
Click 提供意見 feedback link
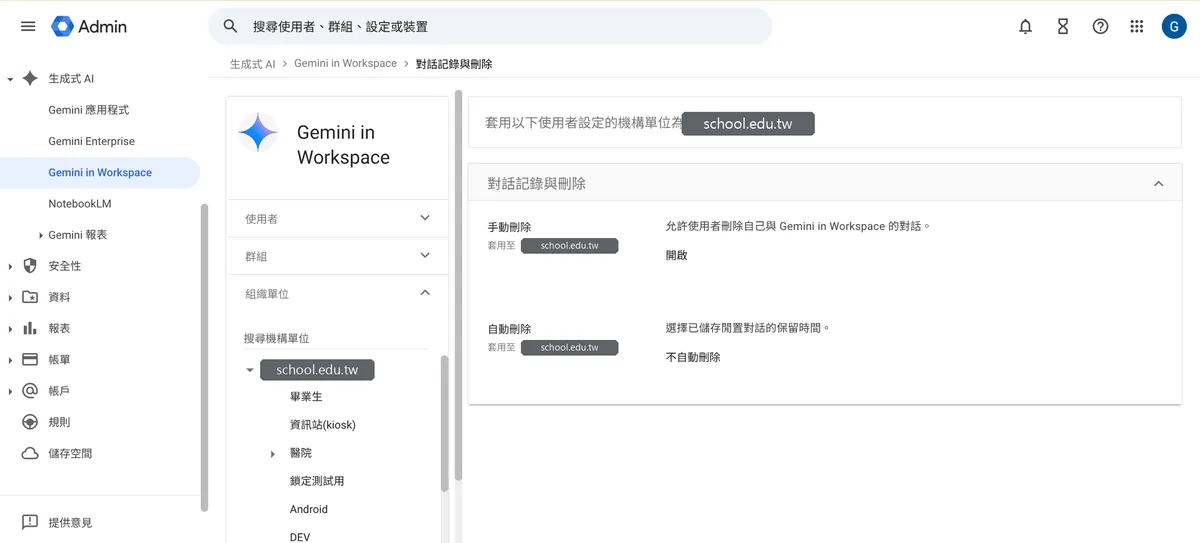(x=70, y=522)
